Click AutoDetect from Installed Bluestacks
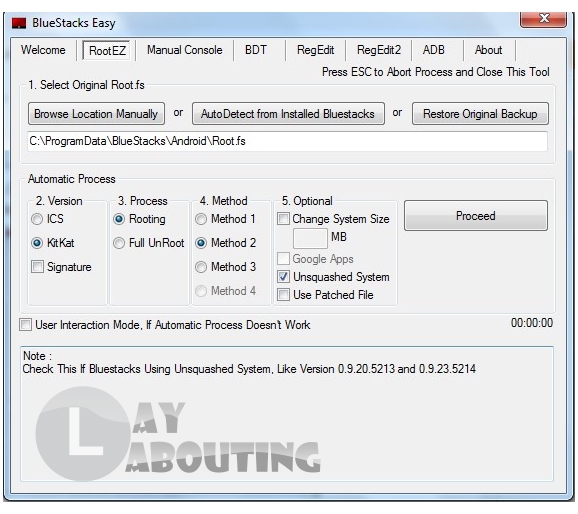Image resolution: width=578 pixels, height=514 pixels. pyautogui.click(x=288, y=114)
